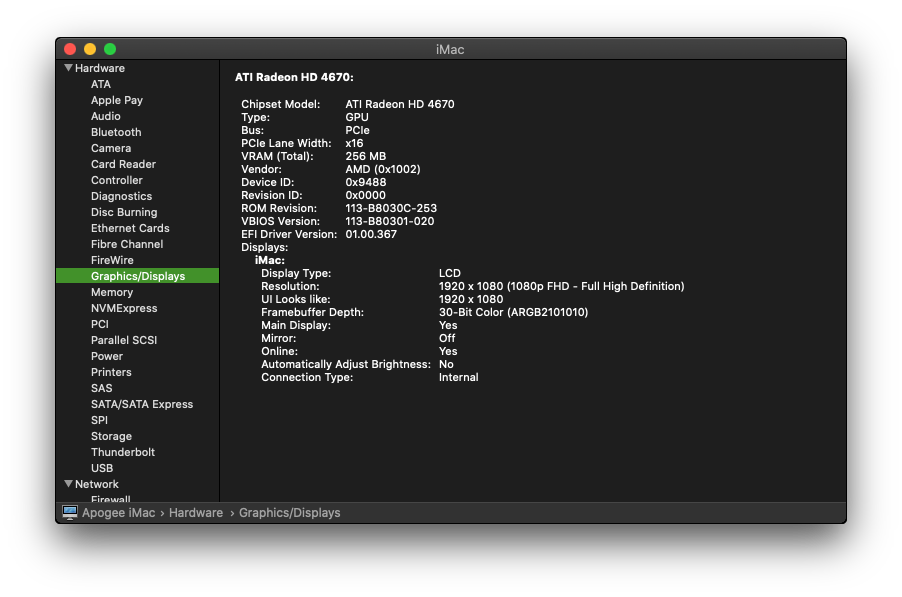Screen dimensions: 902x597
Task: Select Disc Burning entry
Action: [x=124, y=212]
